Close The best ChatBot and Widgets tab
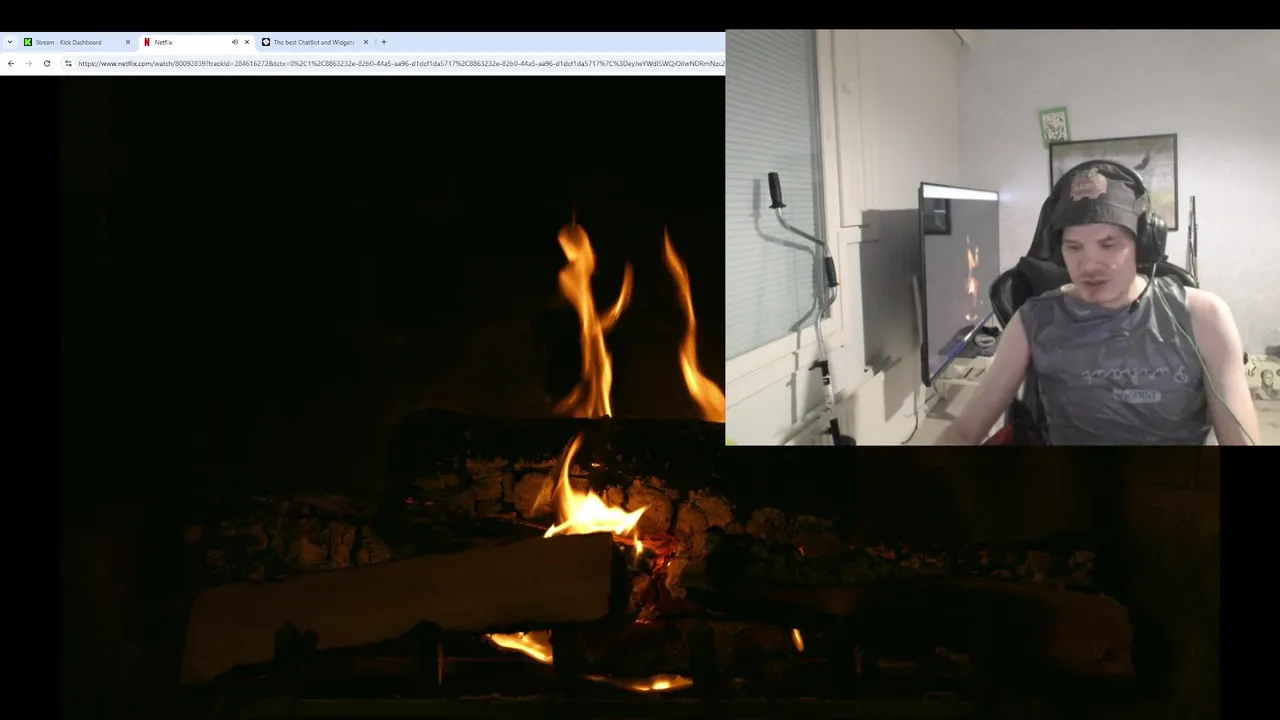Viewport: 1280px width, 720px height. pos(366,42)
